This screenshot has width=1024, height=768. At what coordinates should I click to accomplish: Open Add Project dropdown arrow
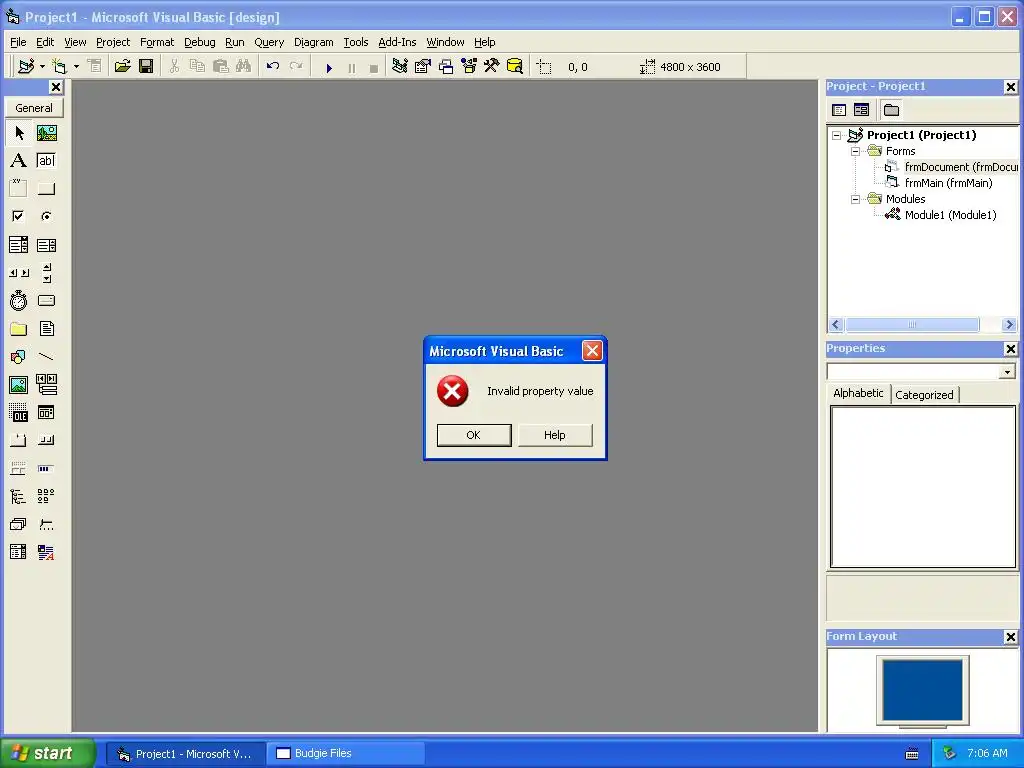[42, 67]
